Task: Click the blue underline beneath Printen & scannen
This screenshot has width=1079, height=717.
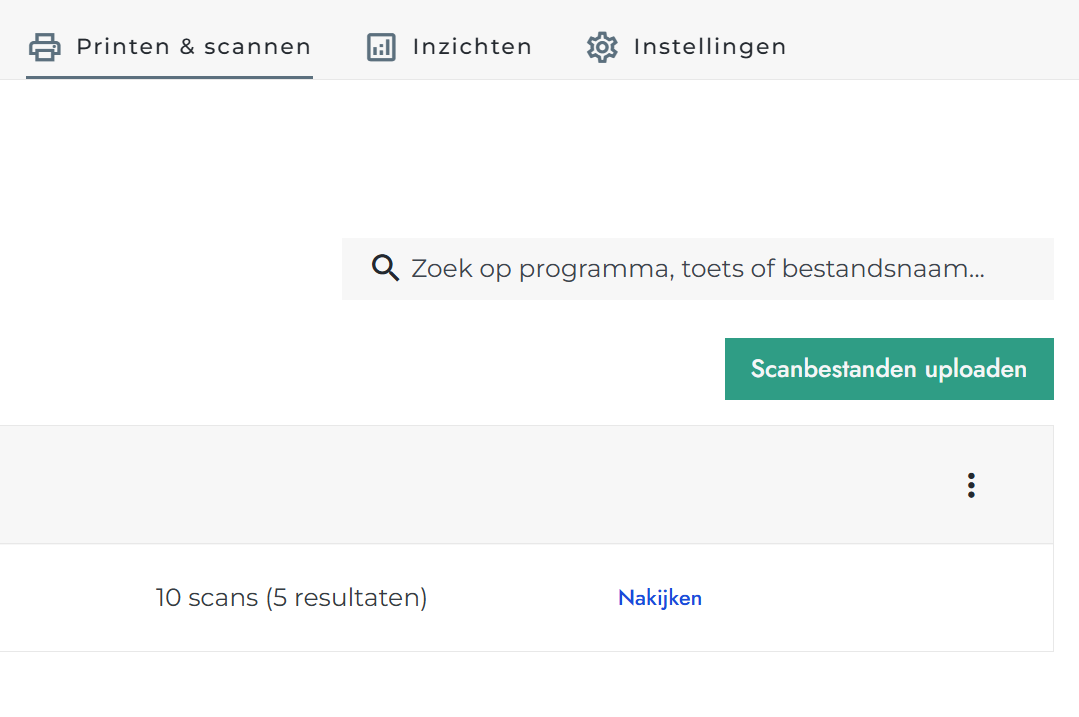Action: click(169, 77)
